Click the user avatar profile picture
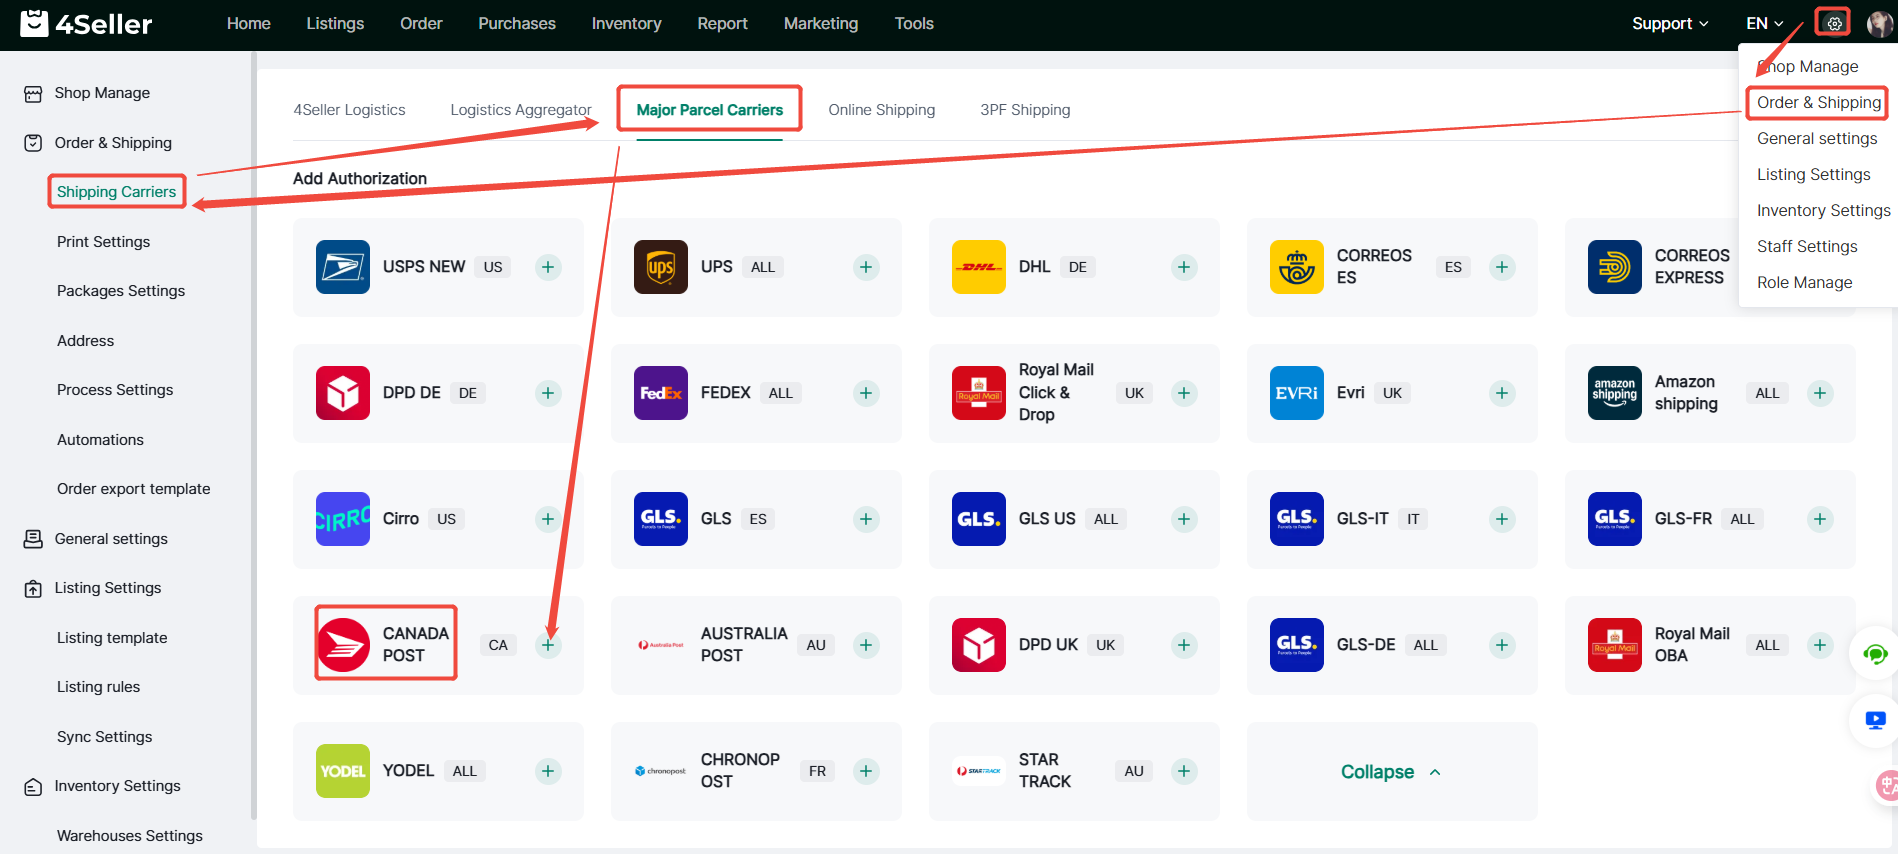This screenshot has height=854, width=1898. pos(1880,23)
